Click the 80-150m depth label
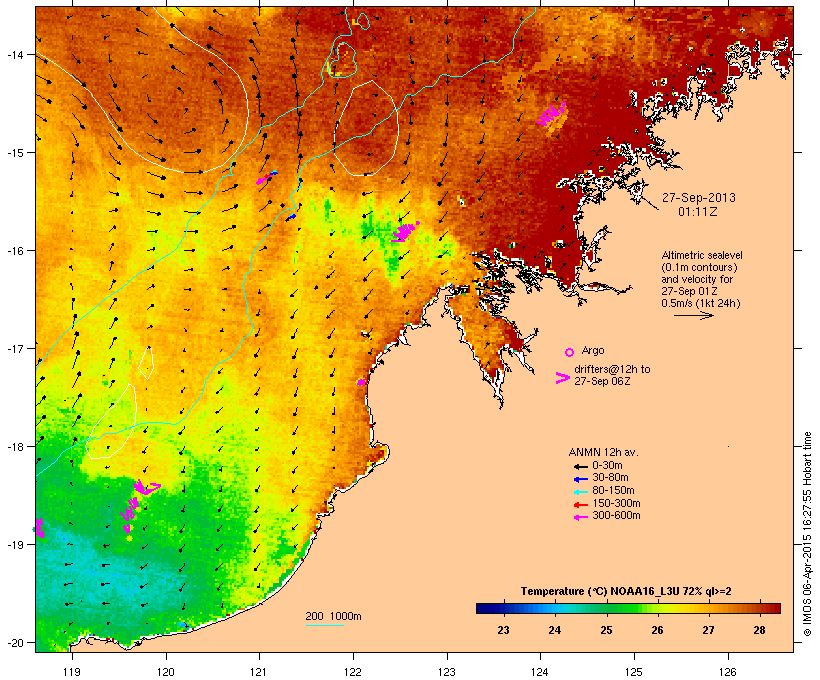The image size is (820, 680). click(613, 491)
